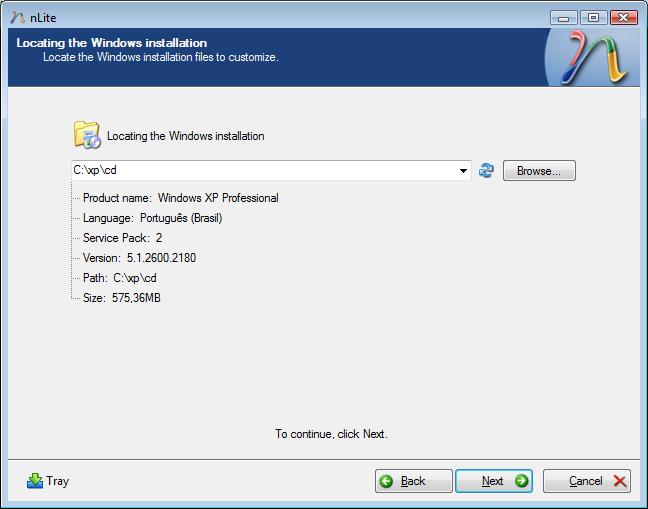Open the installation path dropdown arrow

coord(463,171)
